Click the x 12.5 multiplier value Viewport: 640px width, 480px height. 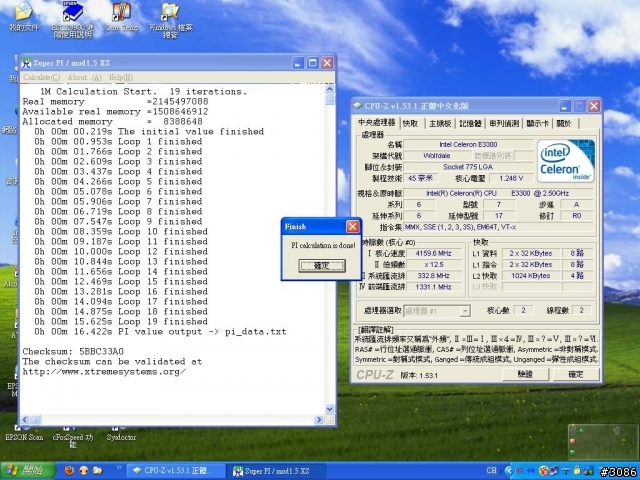[x=433, y=264]
